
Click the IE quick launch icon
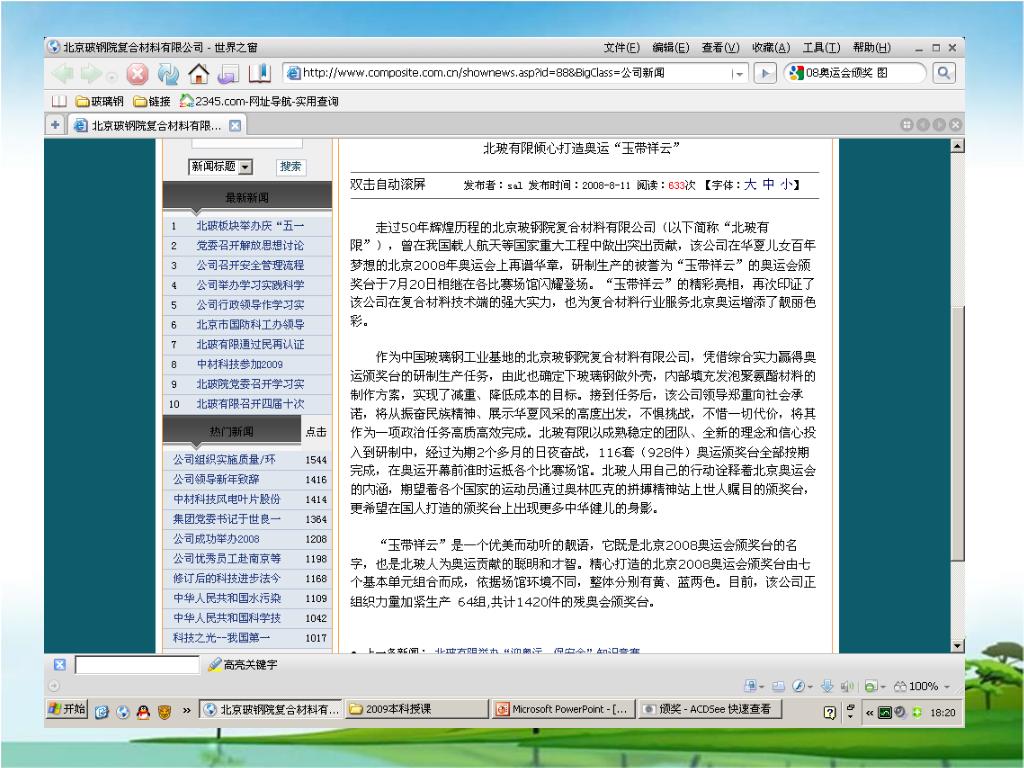click(101, 712)
